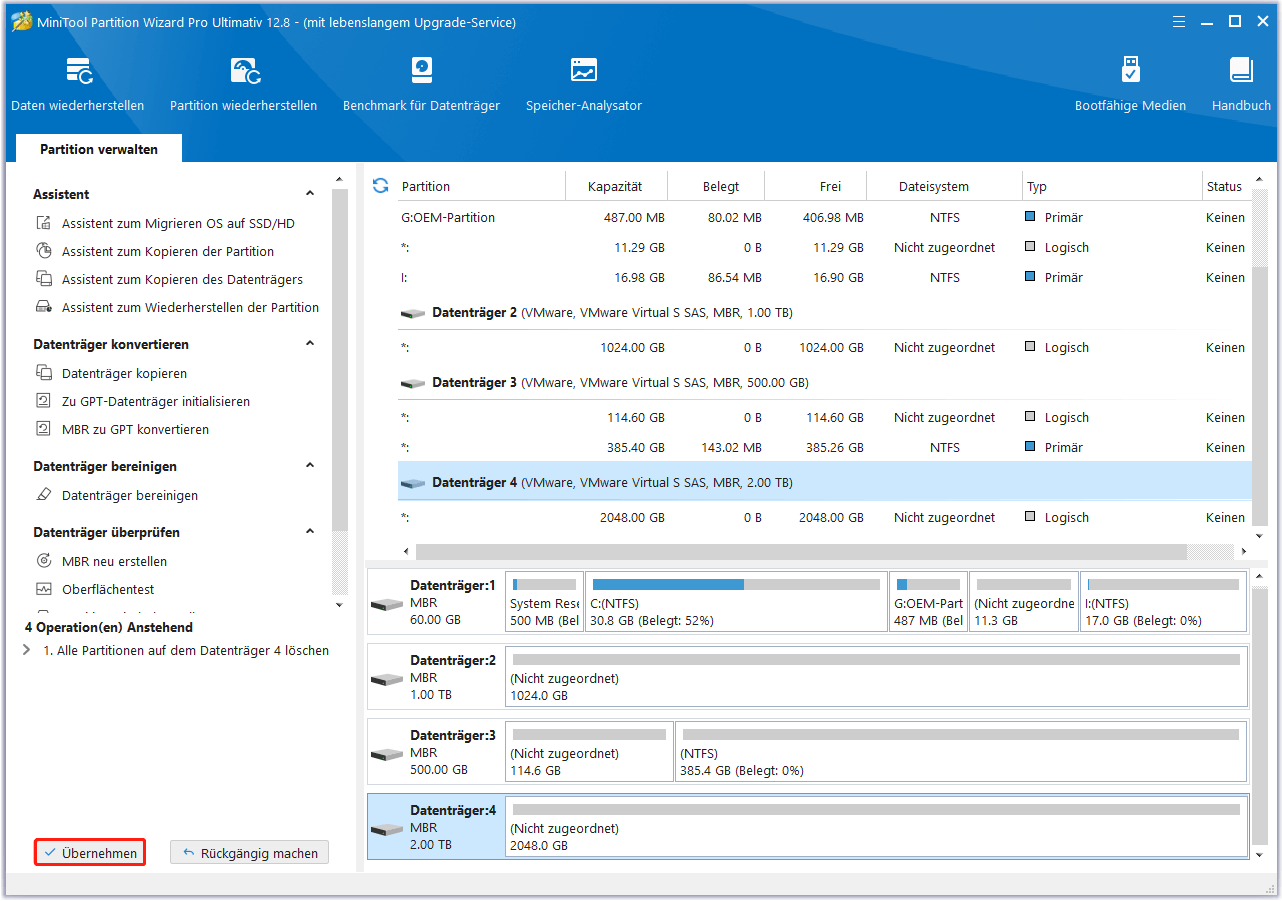Open Daten wiederherstellen tool
Screen dimensions: 1282x901
[77, 84]
